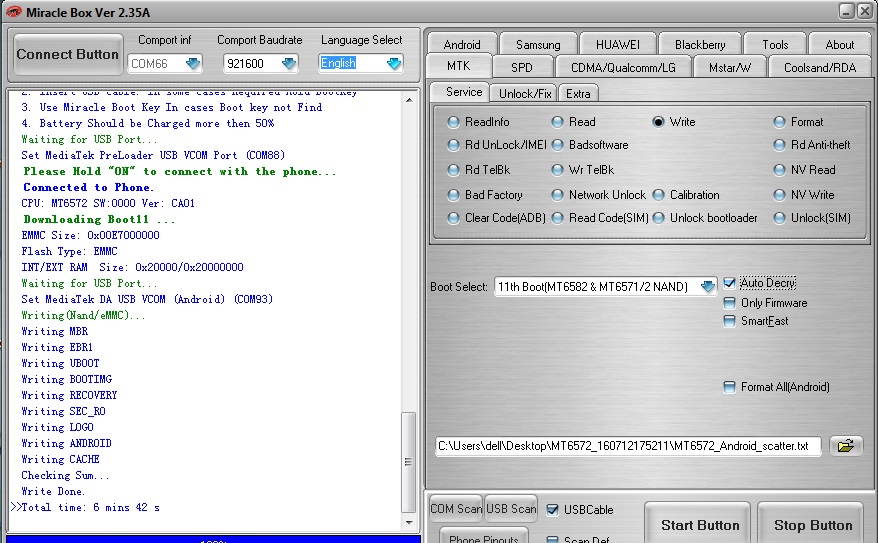Select the Bad Factory radio button

click(x=453, y=195)
